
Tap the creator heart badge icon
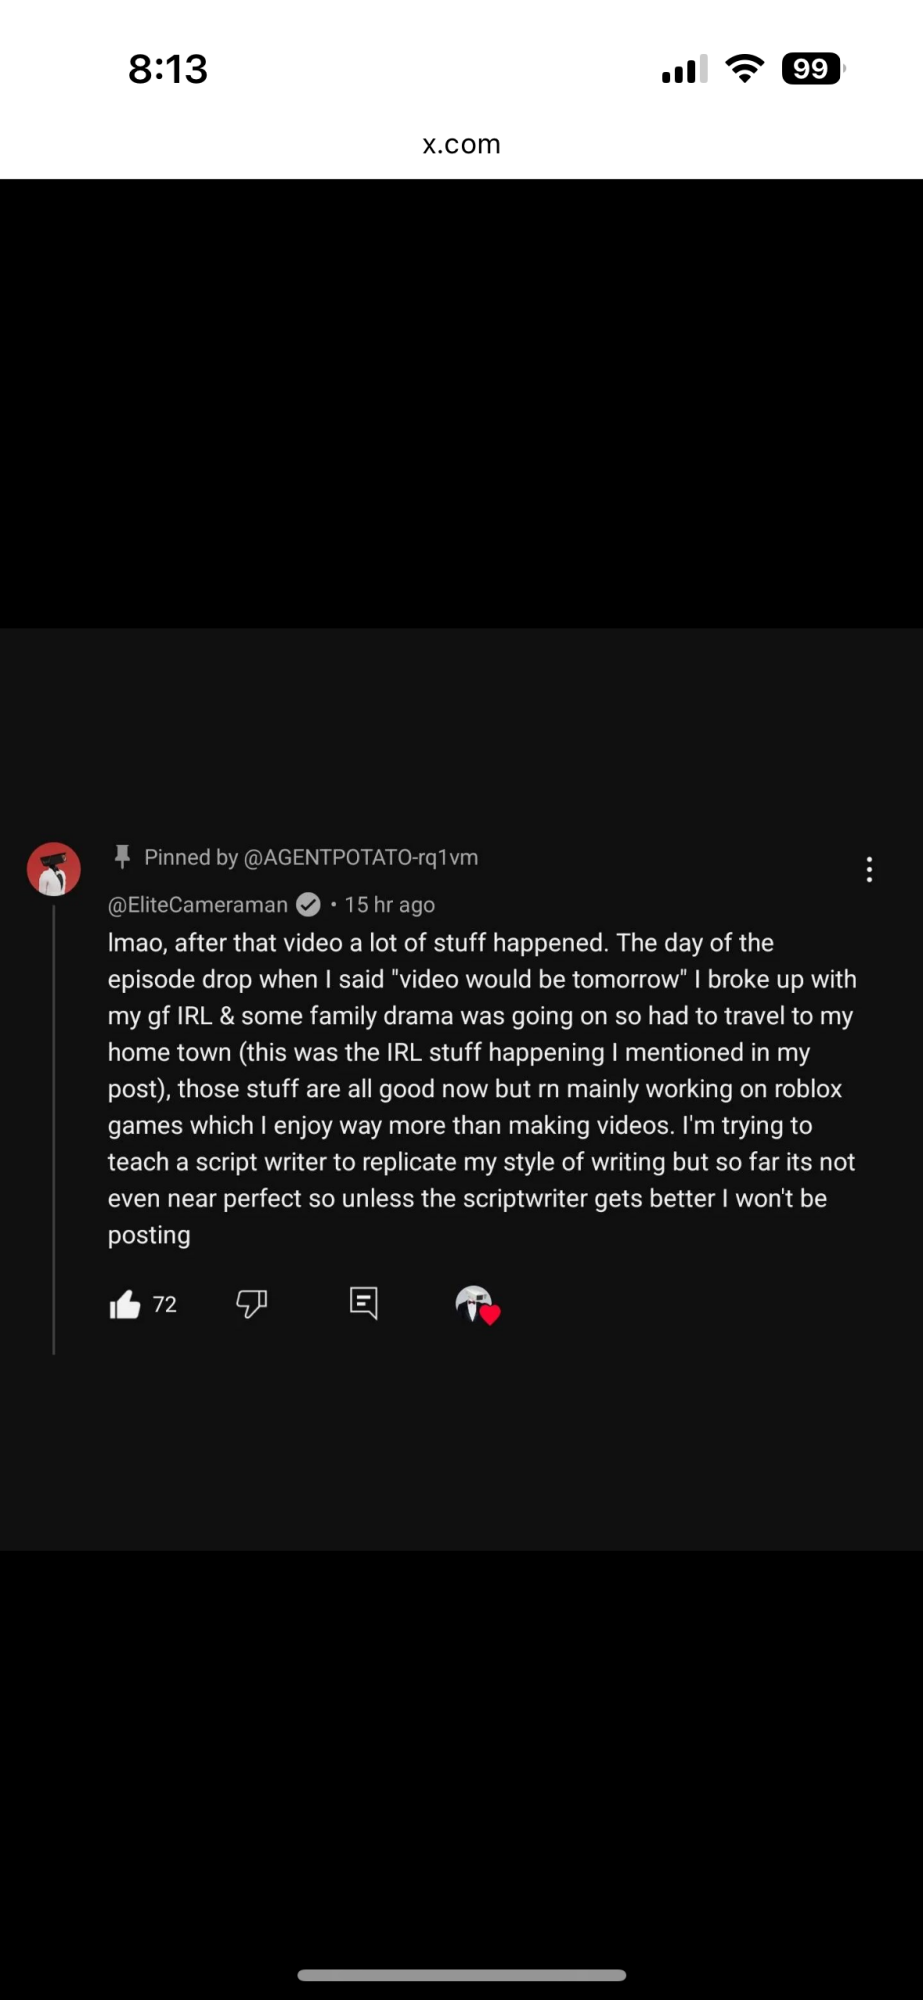476,1305
